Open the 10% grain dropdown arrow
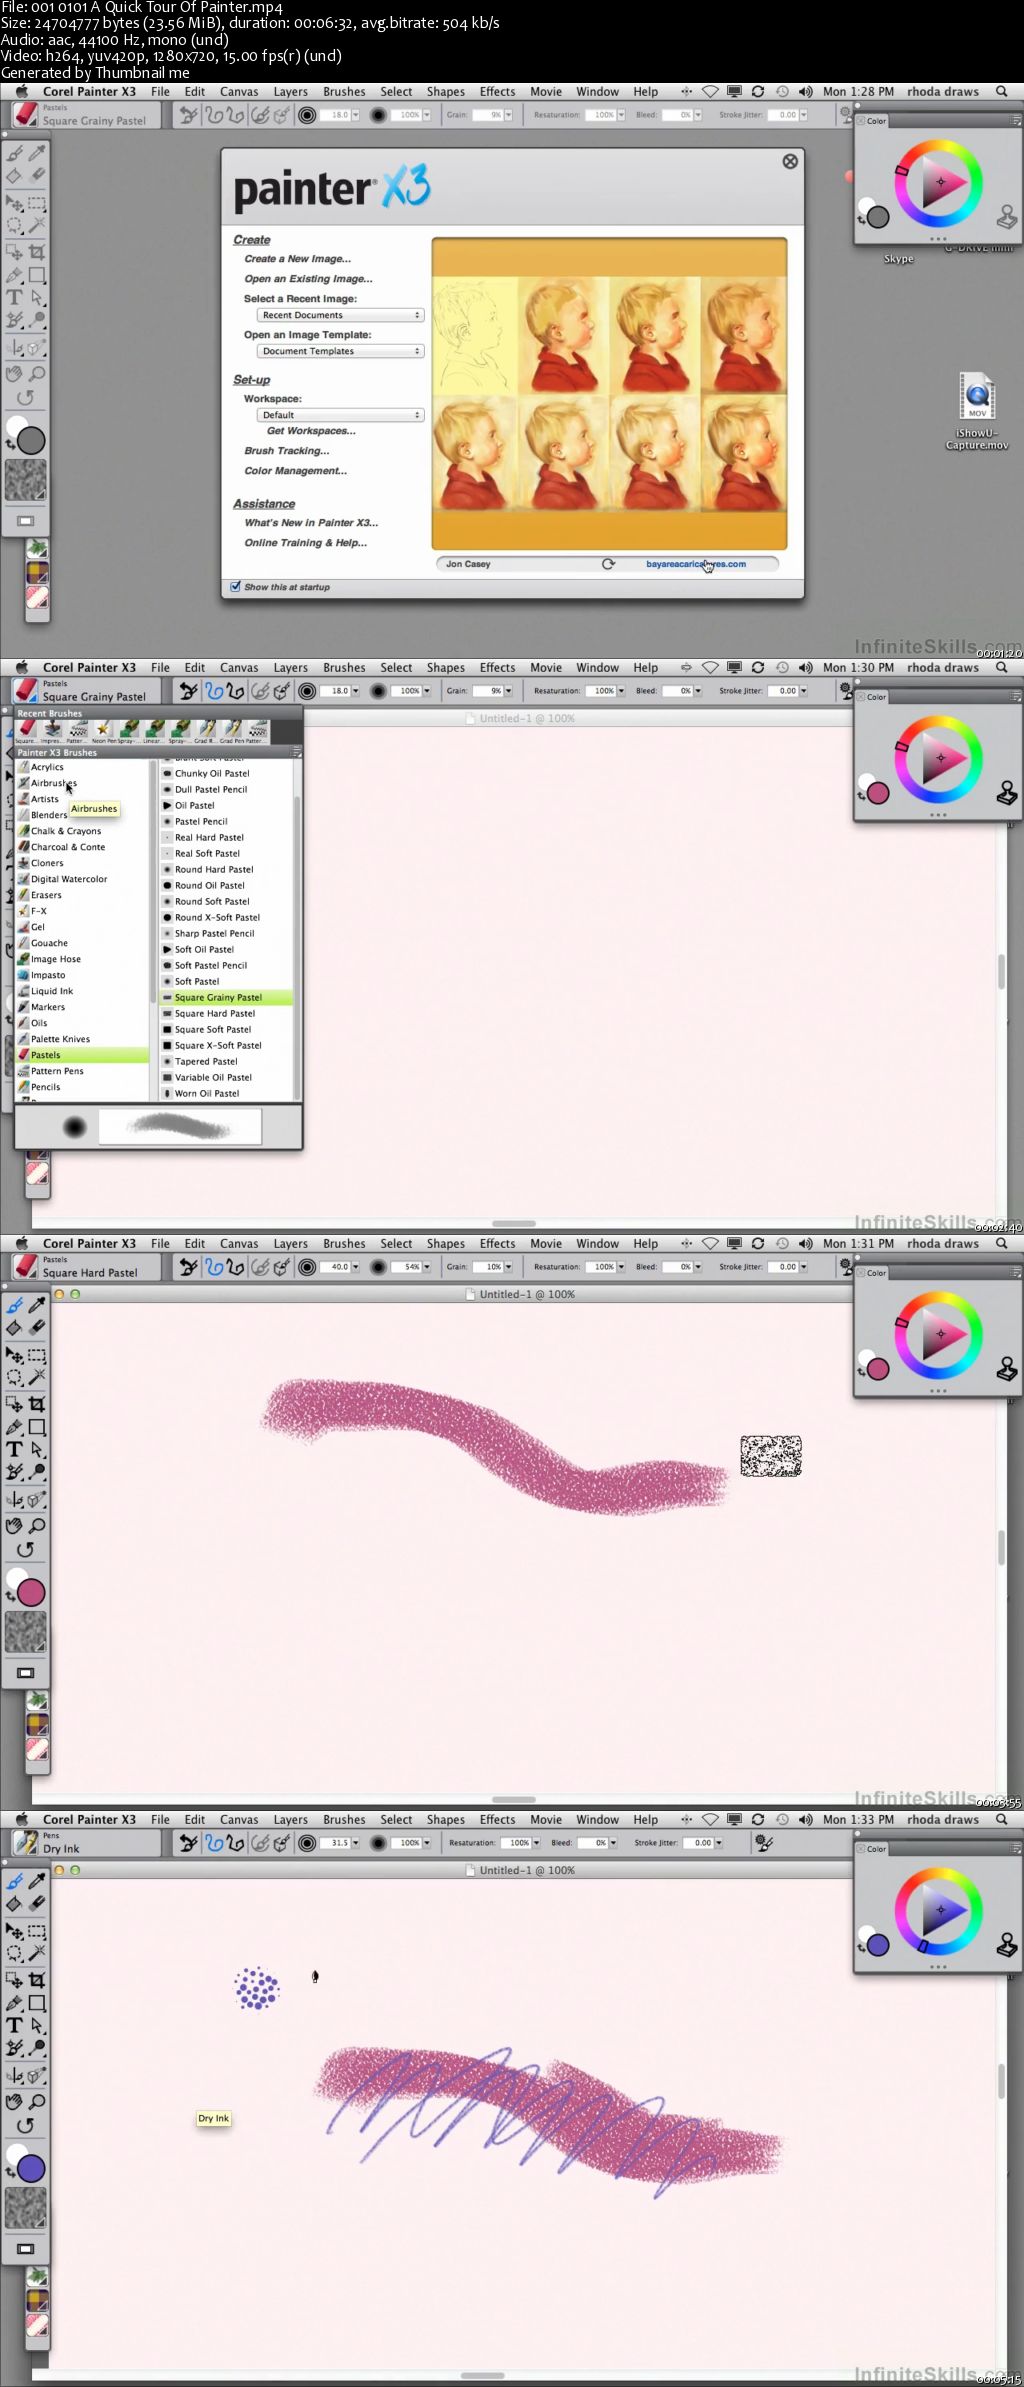The width and height of the screenshot is (1024, 2387). point(509,1267)
